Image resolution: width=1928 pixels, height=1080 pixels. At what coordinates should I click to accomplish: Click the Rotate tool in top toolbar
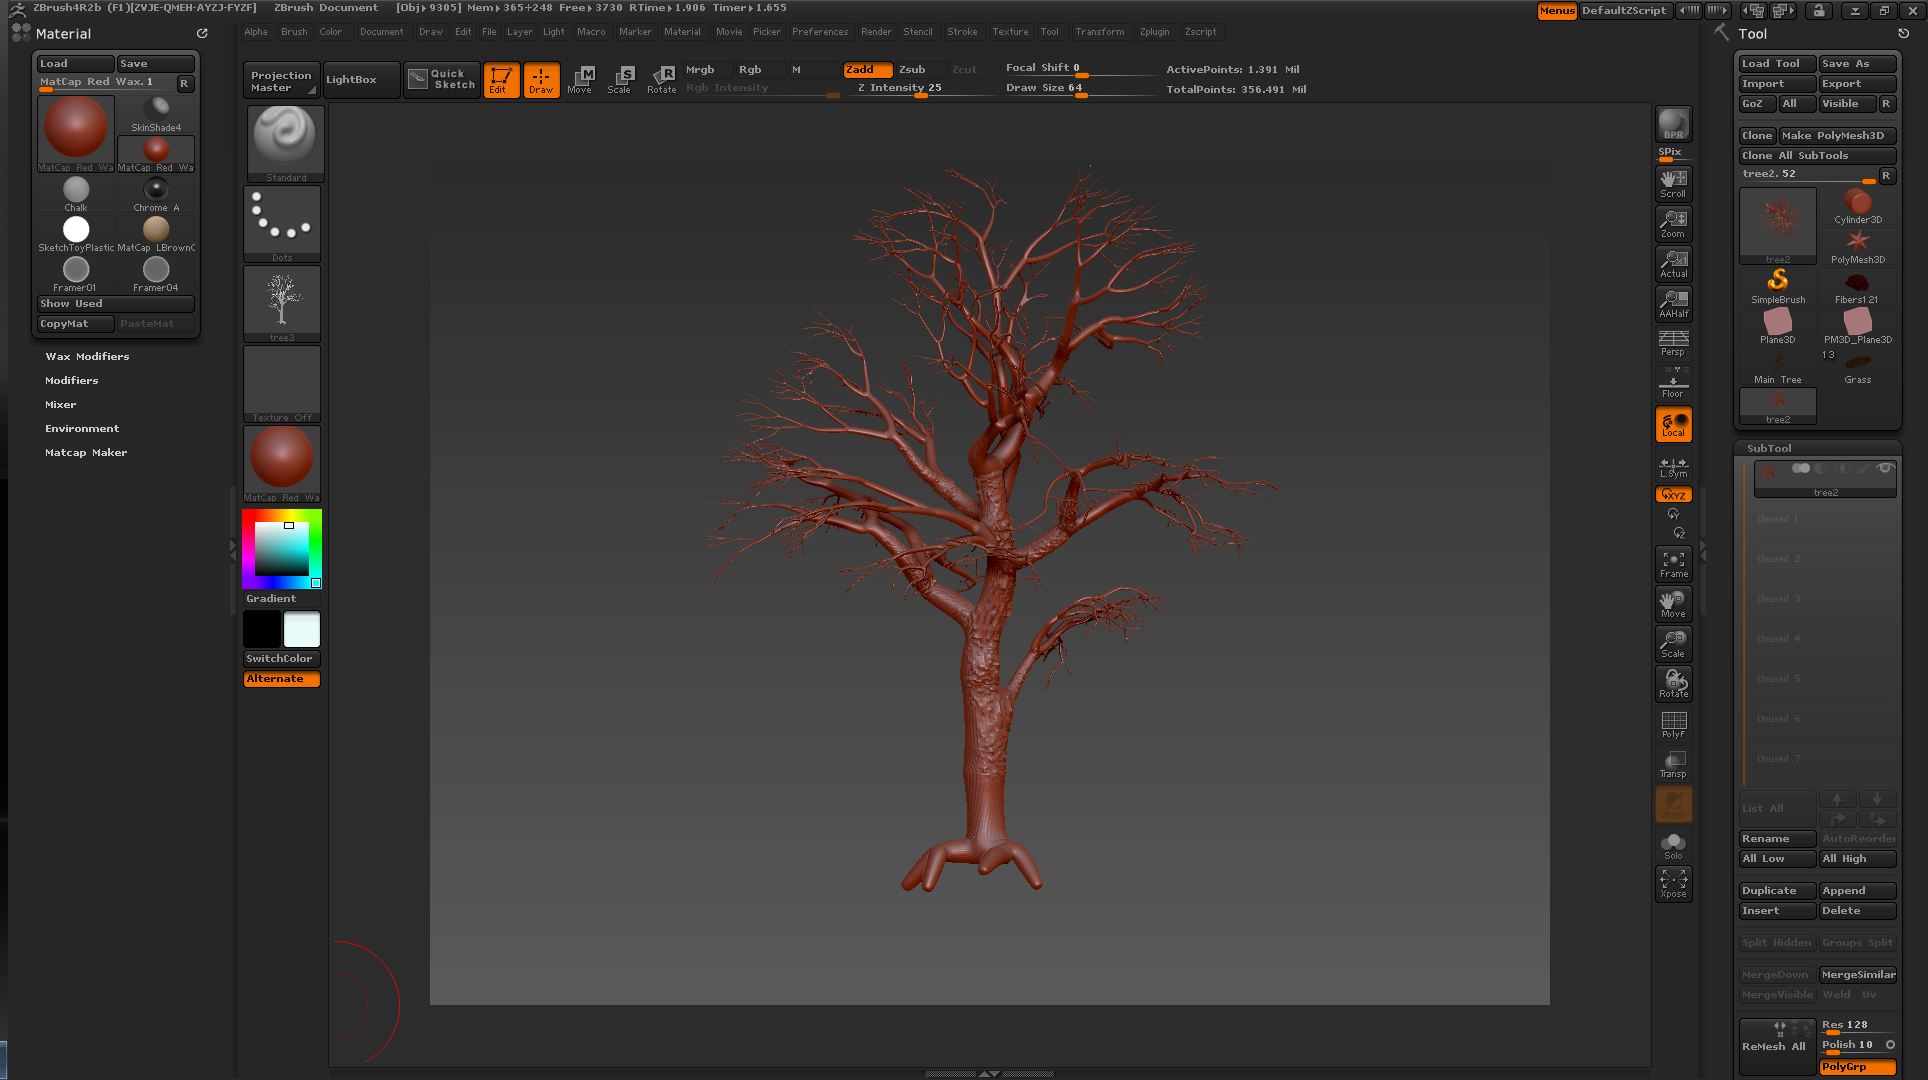click(x=662, y=79)
